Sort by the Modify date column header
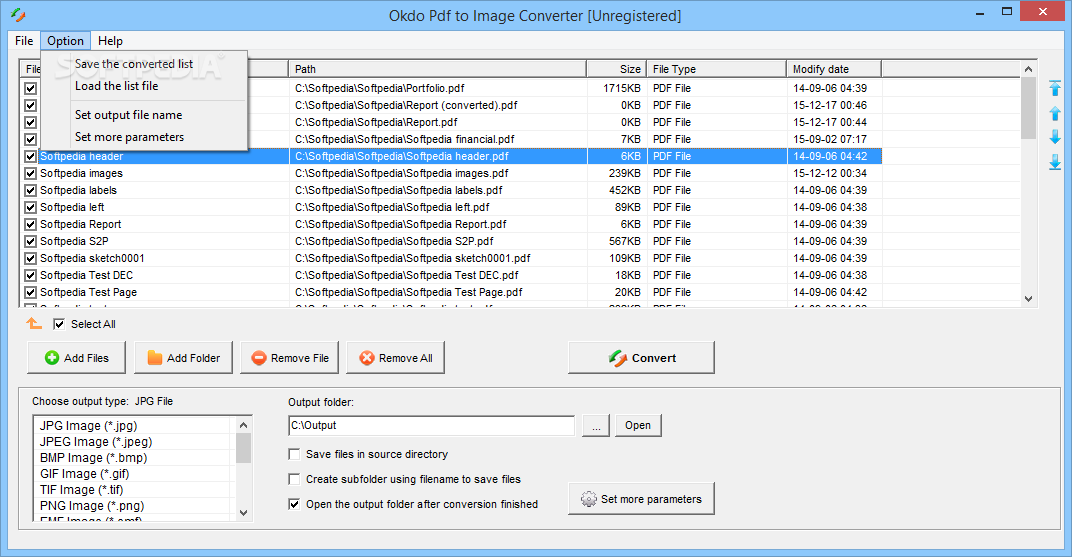Image resolution: width=1072 pixels, height=557 pixels. (x=835, y=69)
